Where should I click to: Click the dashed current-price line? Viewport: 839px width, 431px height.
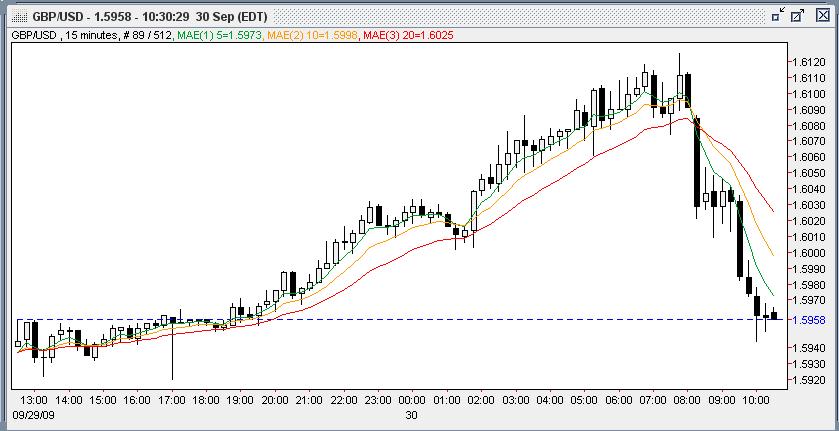click(400, 320)
